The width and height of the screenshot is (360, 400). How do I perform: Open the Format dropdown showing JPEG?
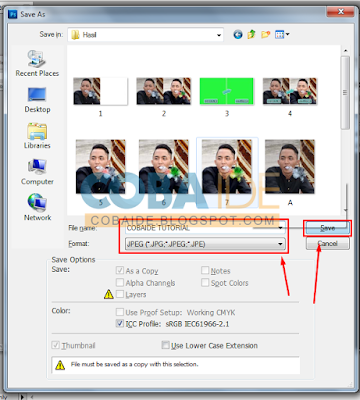coord(205,244)
